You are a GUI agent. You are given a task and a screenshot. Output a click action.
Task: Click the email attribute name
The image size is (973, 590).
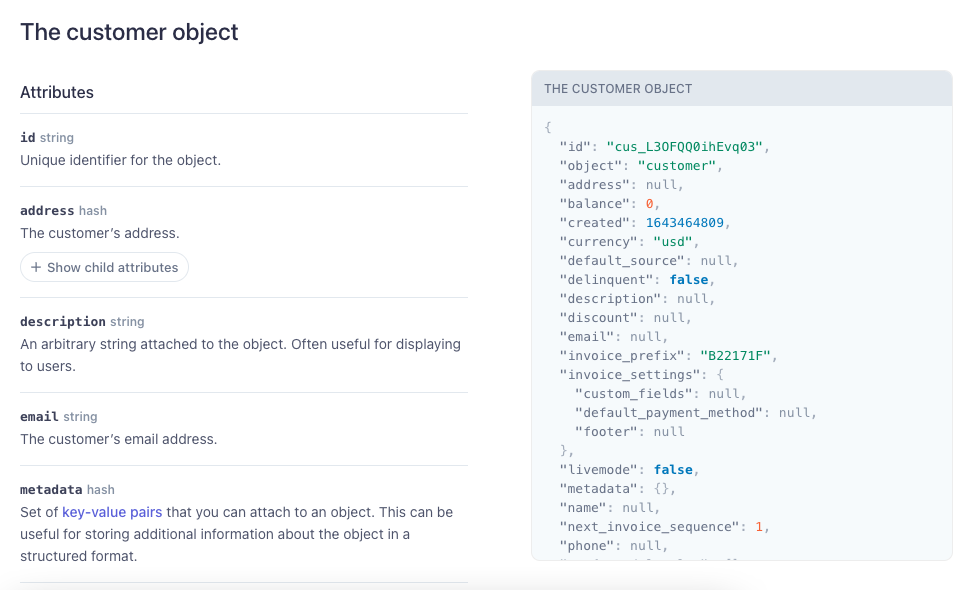39,417
